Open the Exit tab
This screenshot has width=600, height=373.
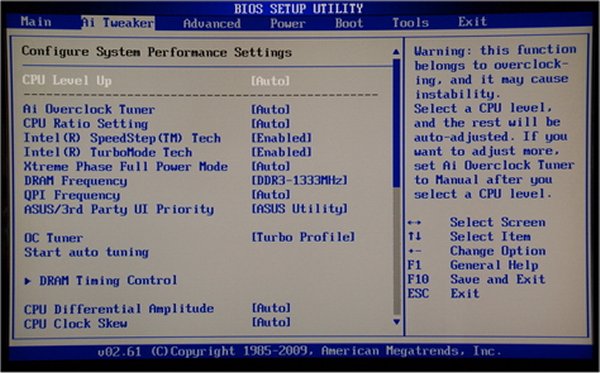(473, 21)
